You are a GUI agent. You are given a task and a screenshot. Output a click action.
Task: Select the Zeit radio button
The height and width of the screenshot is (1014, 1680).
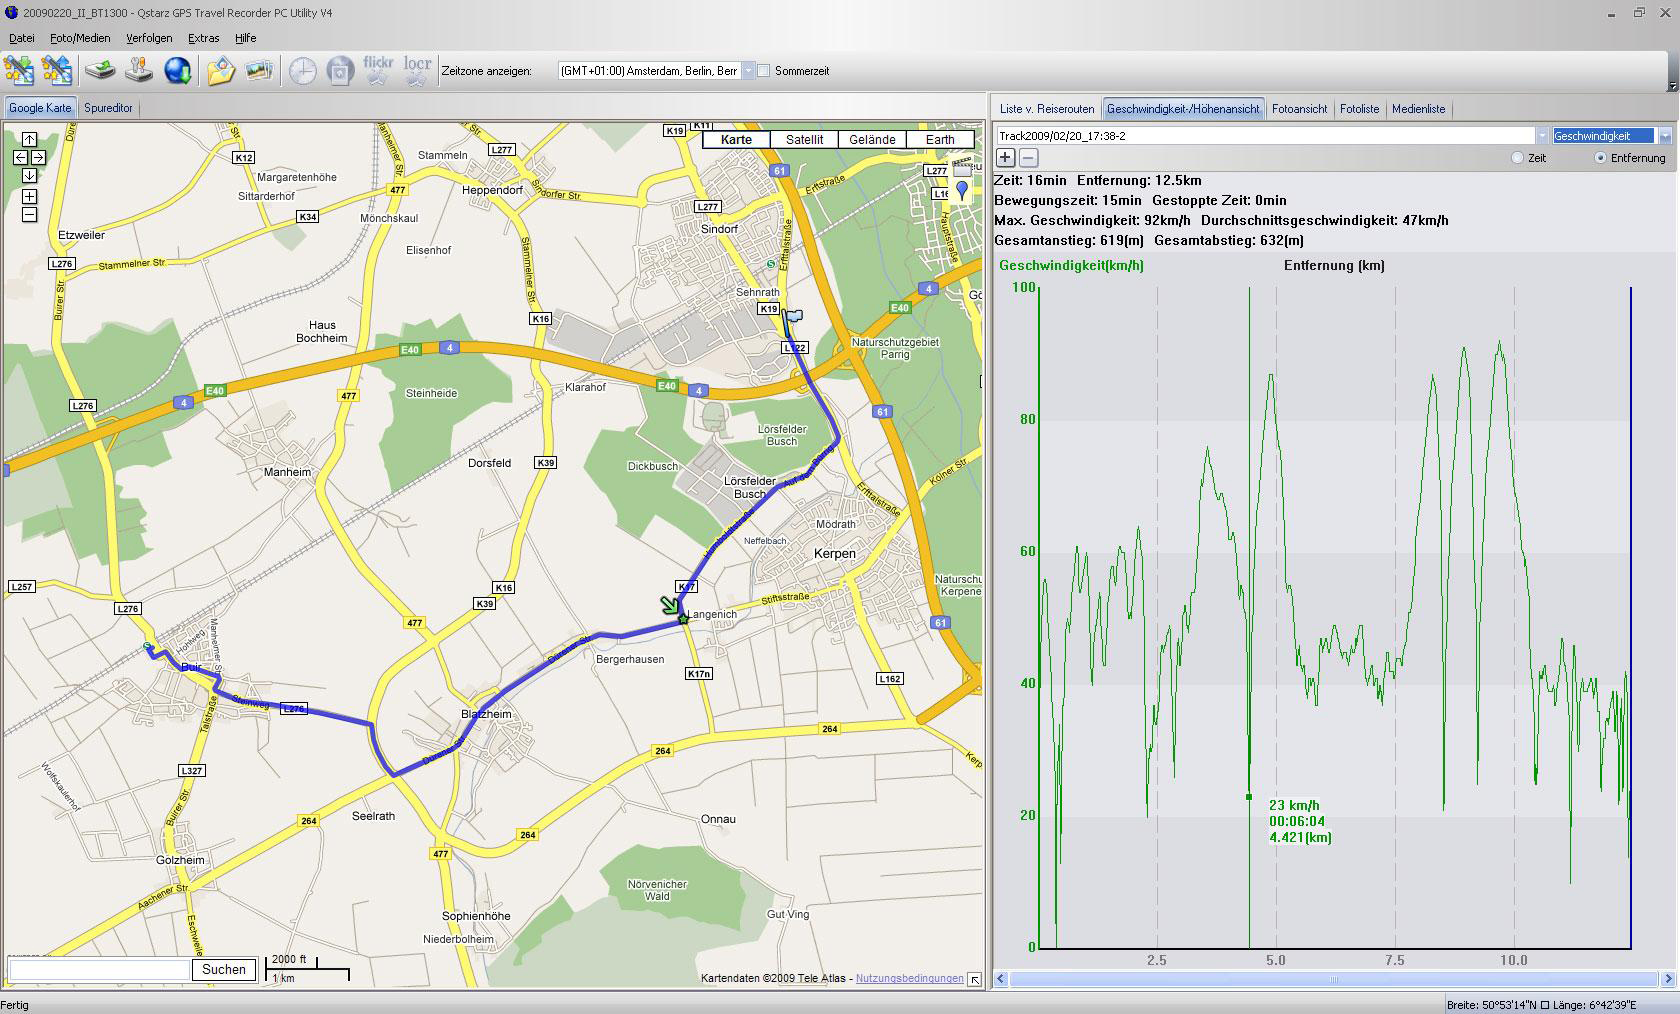click(1517, 158)
